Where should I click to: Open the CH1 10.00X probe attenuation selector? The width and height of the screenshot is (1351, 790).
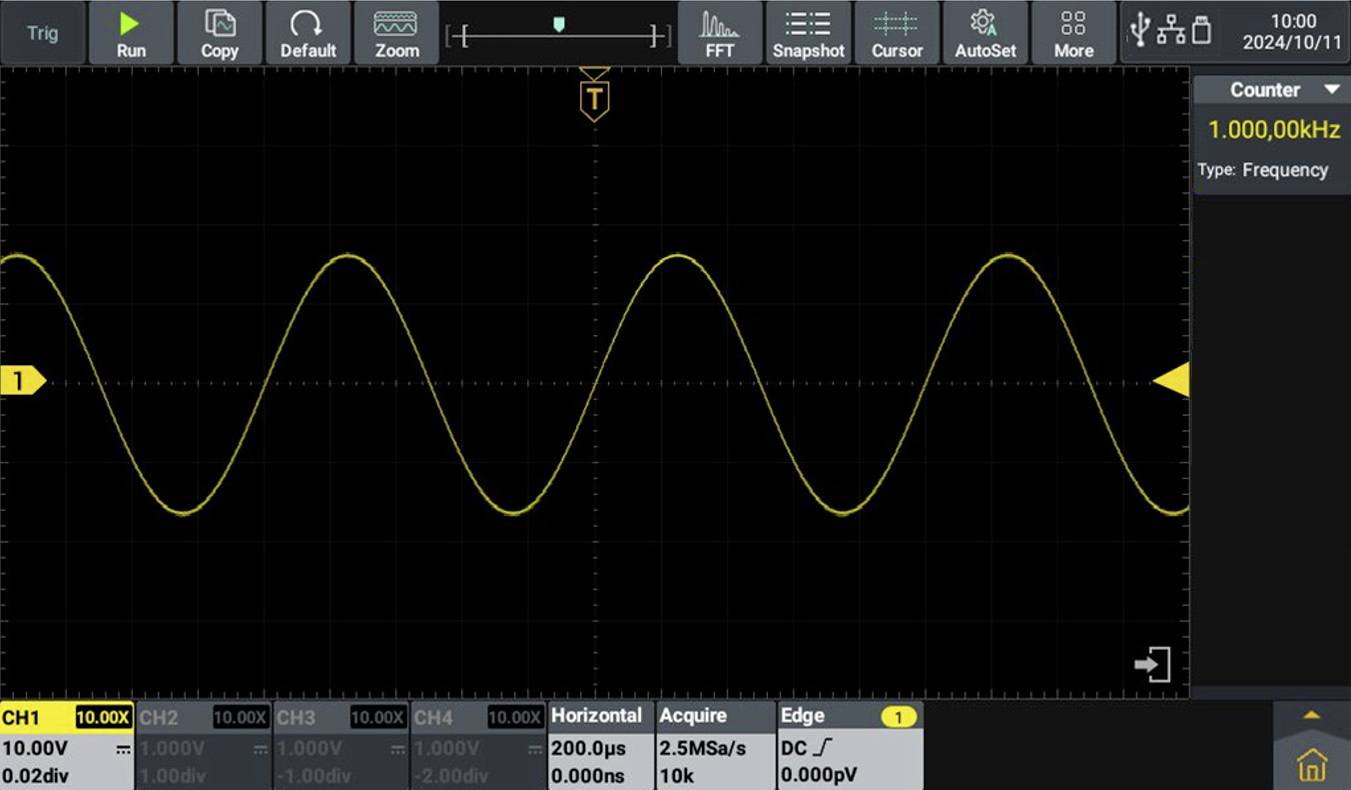coord(103,716)
